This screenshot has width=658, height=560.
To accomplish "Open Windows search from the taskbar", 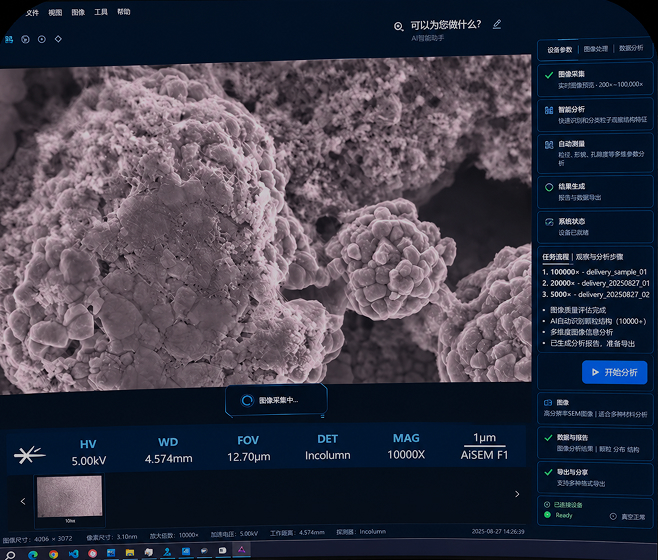I will [10, 555].
